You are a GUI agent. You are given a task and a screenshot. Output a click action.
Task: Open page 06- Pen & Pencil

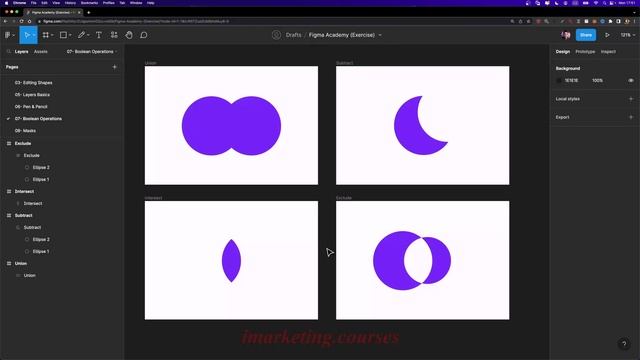click(31, 107)
